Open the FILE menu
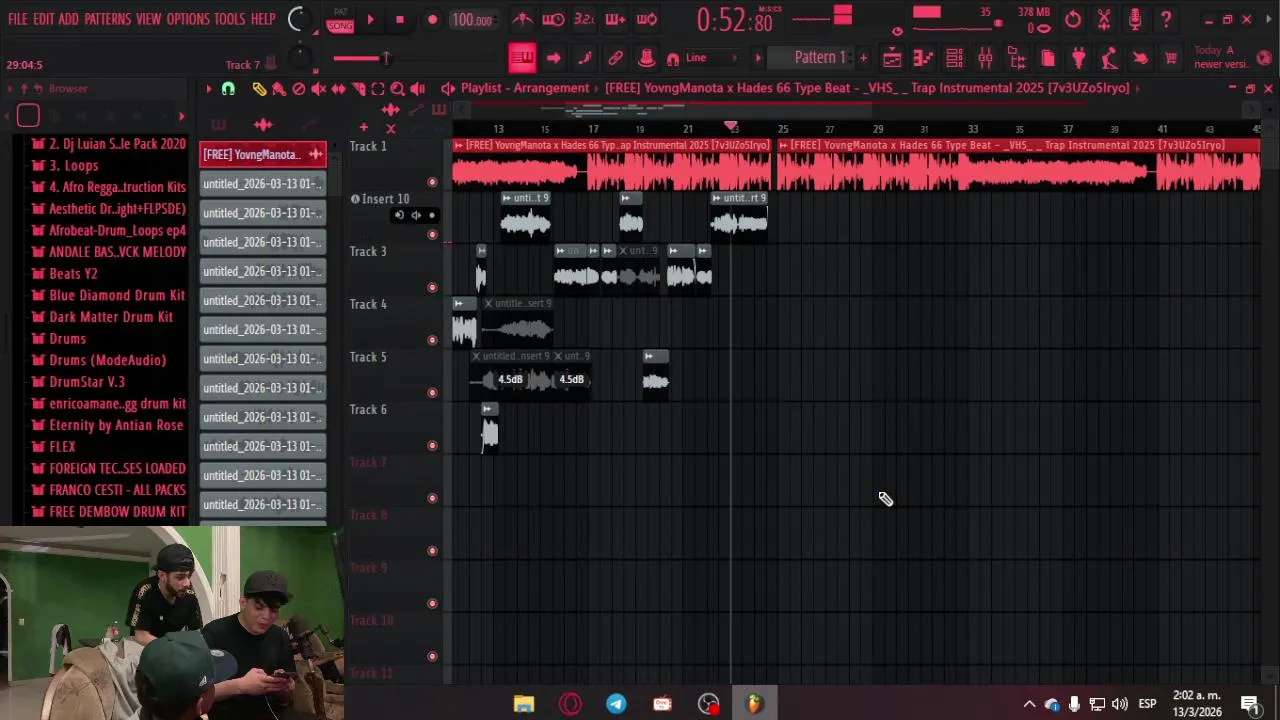This screenshot has width=1280, height=720. tap(18, 19)
